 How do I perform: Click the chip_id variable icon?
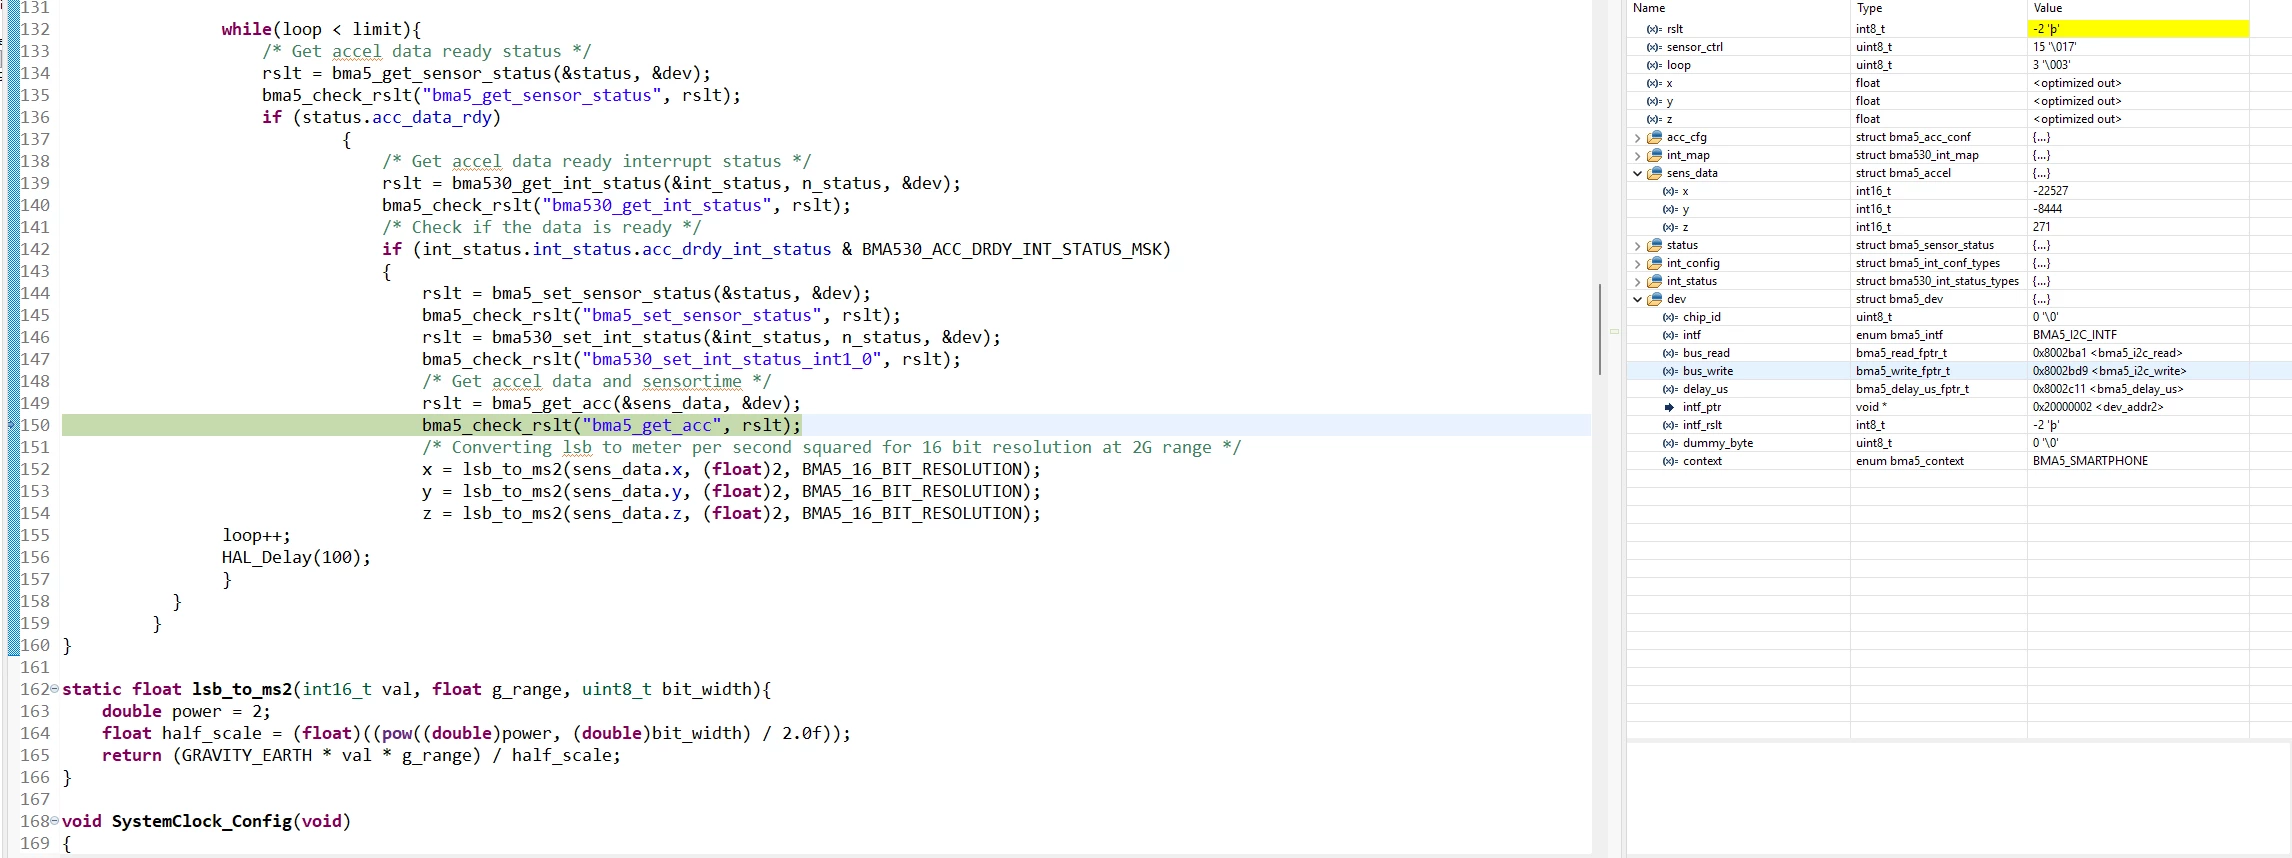[1670, 317]
